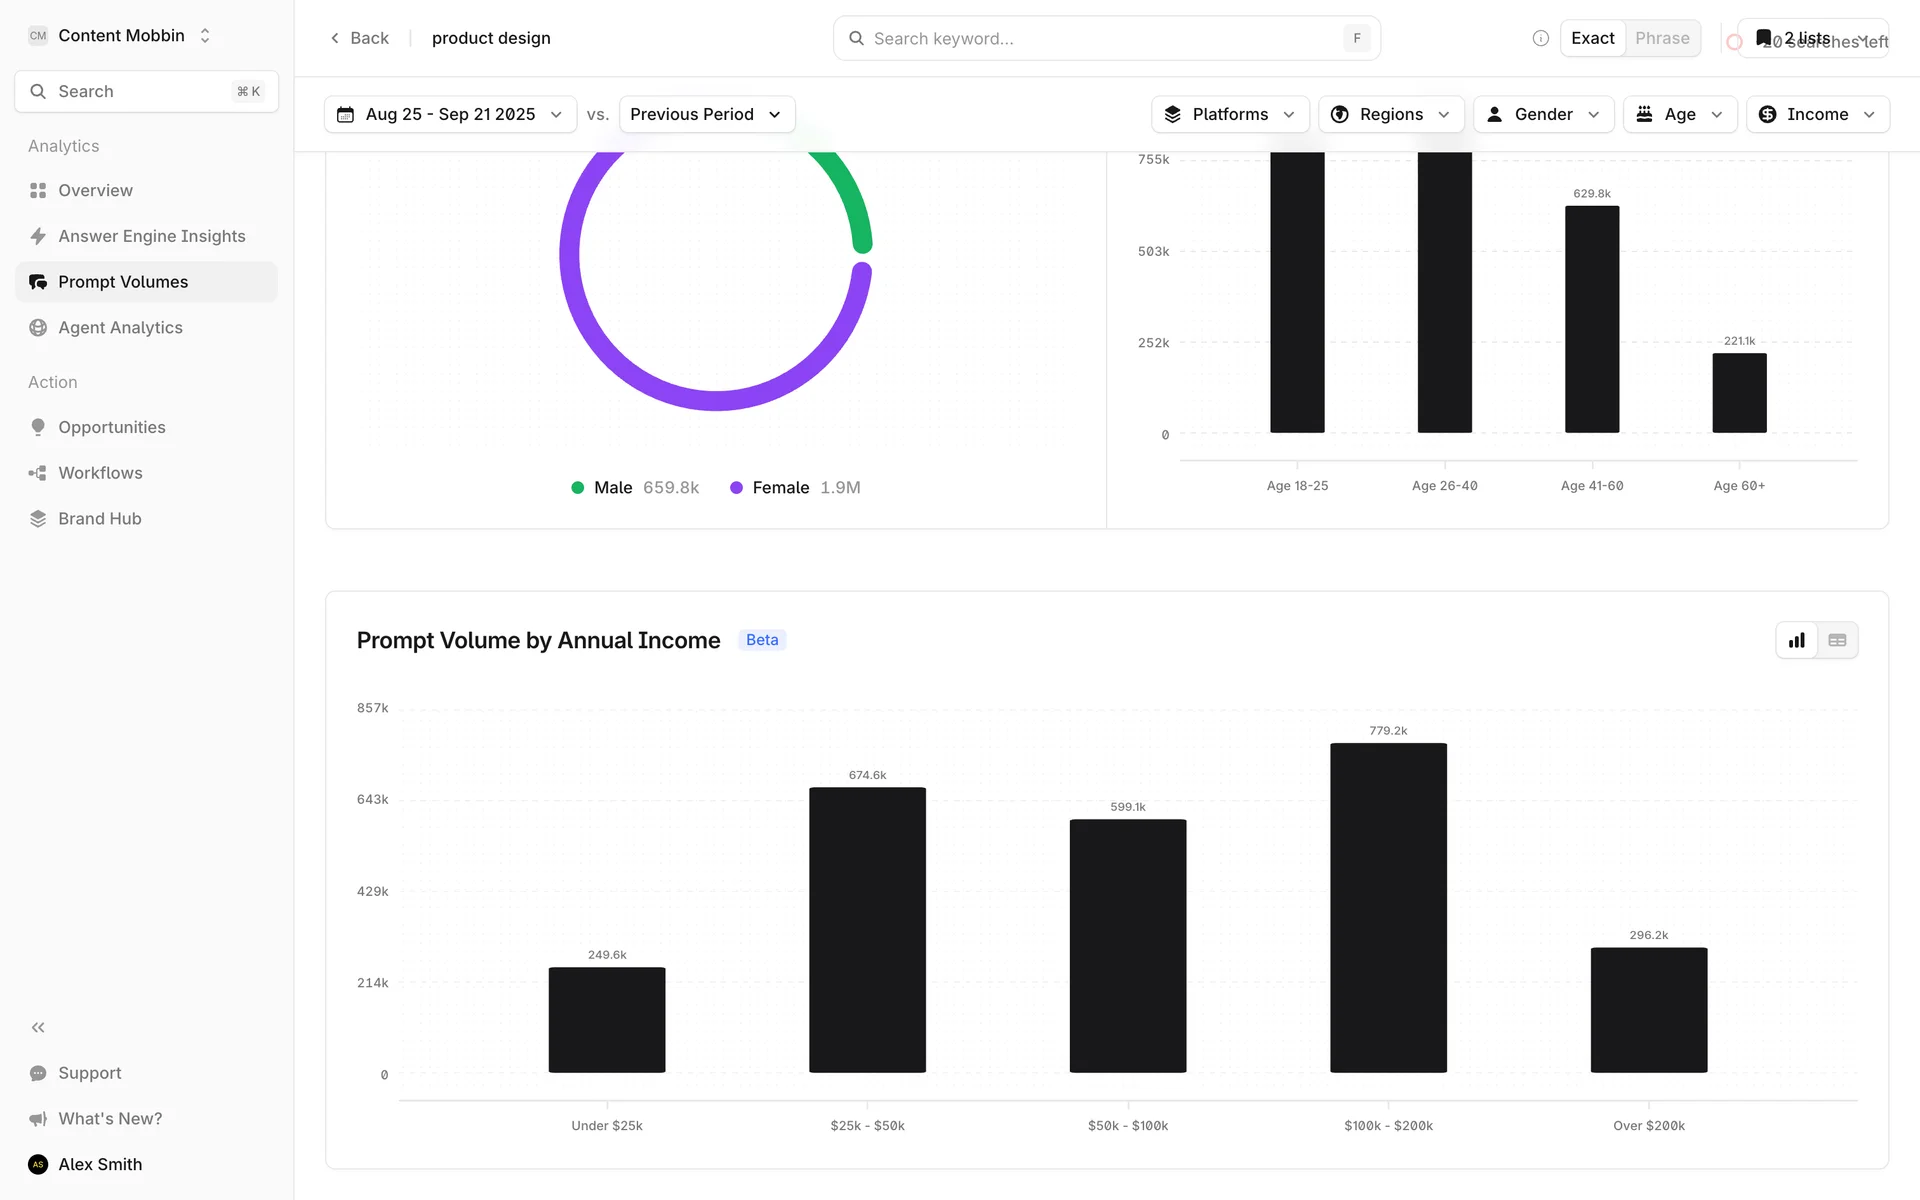Click the Back link
The height and width of the screenshot is (1200, 1920).
(359, 38)
